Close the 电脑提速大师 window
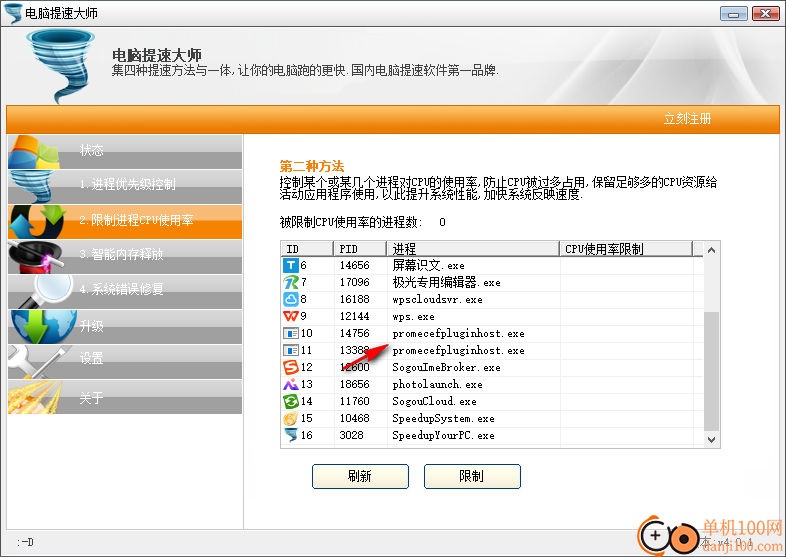Image resolution: width=786 pixels, height=557 pixels. (765, 14)
